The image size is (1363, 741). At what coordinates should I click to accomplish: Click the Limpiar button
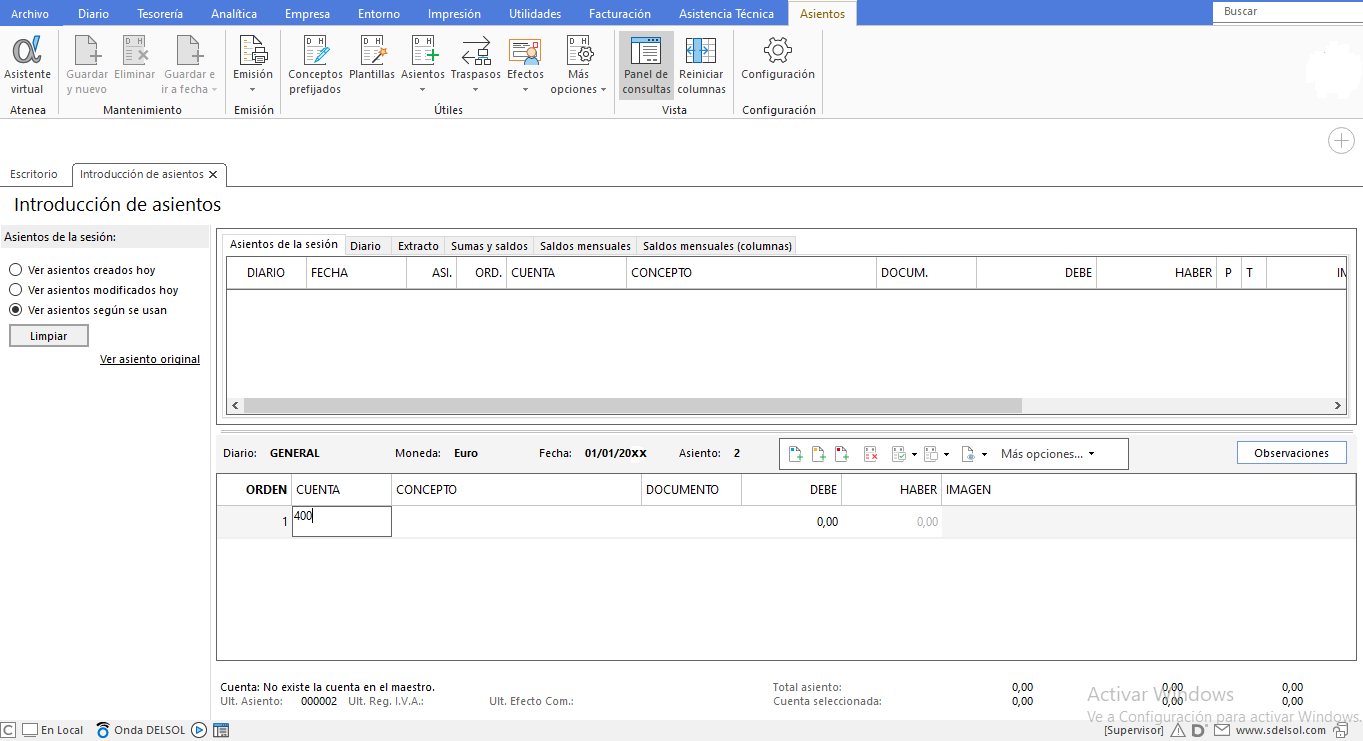49,336
